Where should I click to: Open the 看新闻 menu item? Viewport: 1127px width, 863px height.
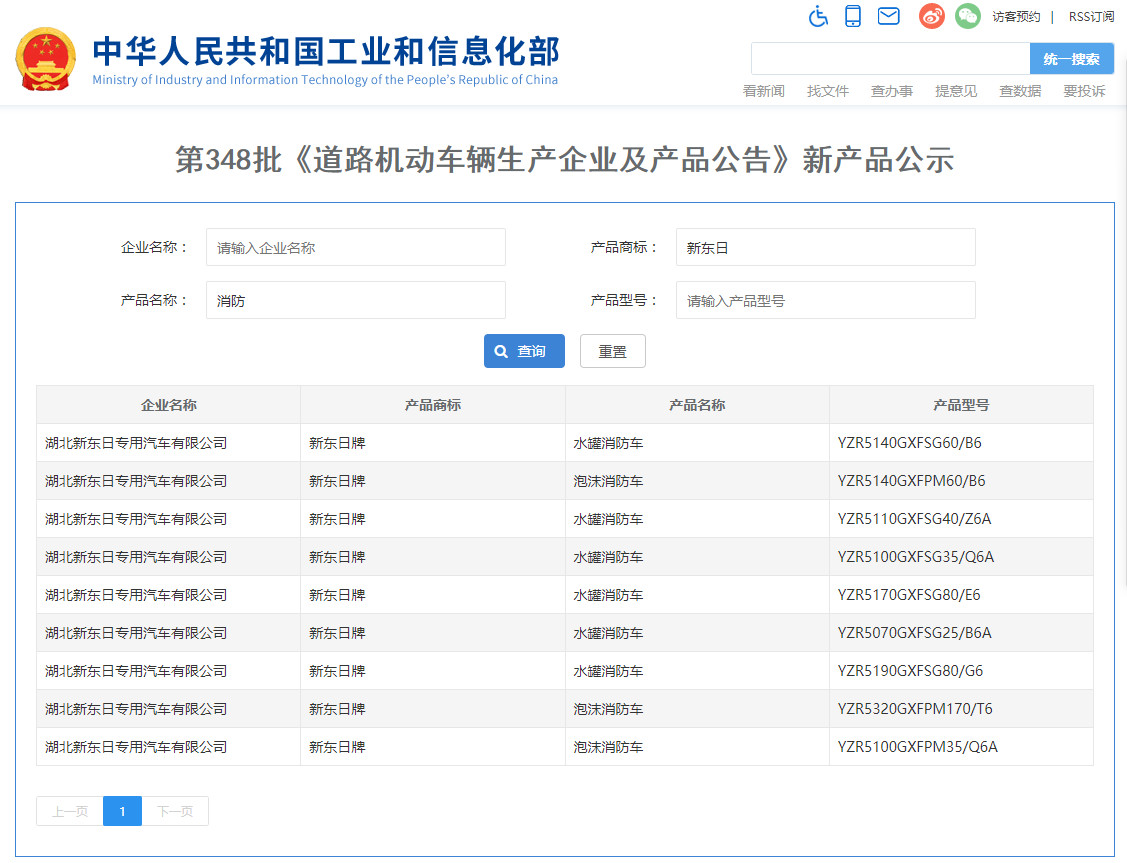764,91
